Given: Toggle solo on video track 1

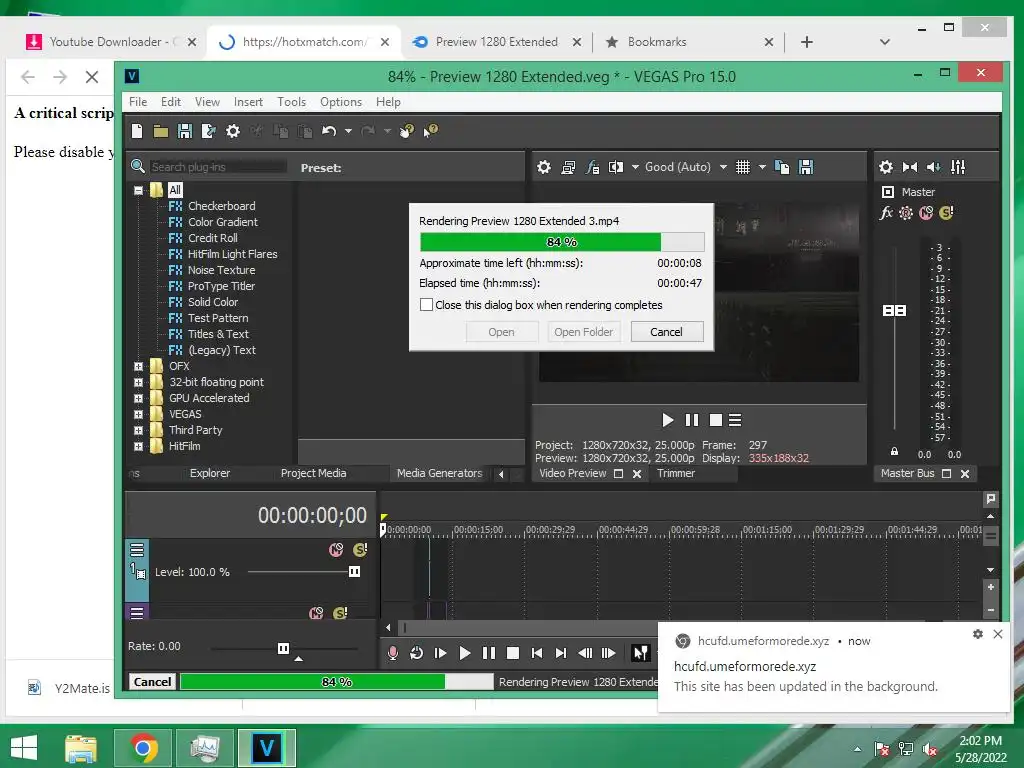Looking at the screenshot, I should click(x=360, y=550).
